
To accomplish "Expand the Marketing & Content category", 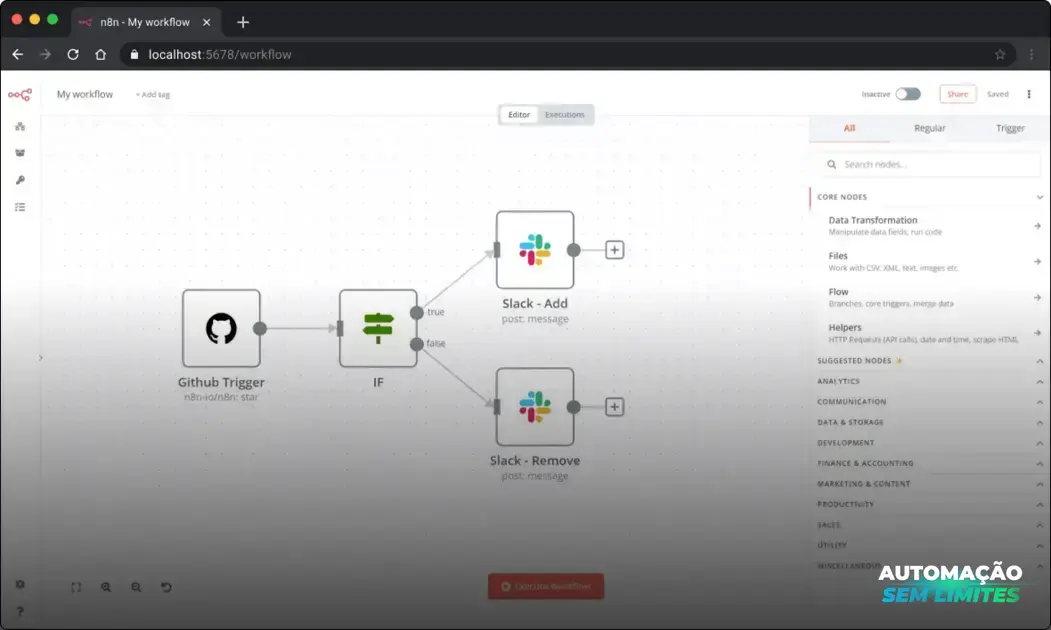I will (1040, 484).
